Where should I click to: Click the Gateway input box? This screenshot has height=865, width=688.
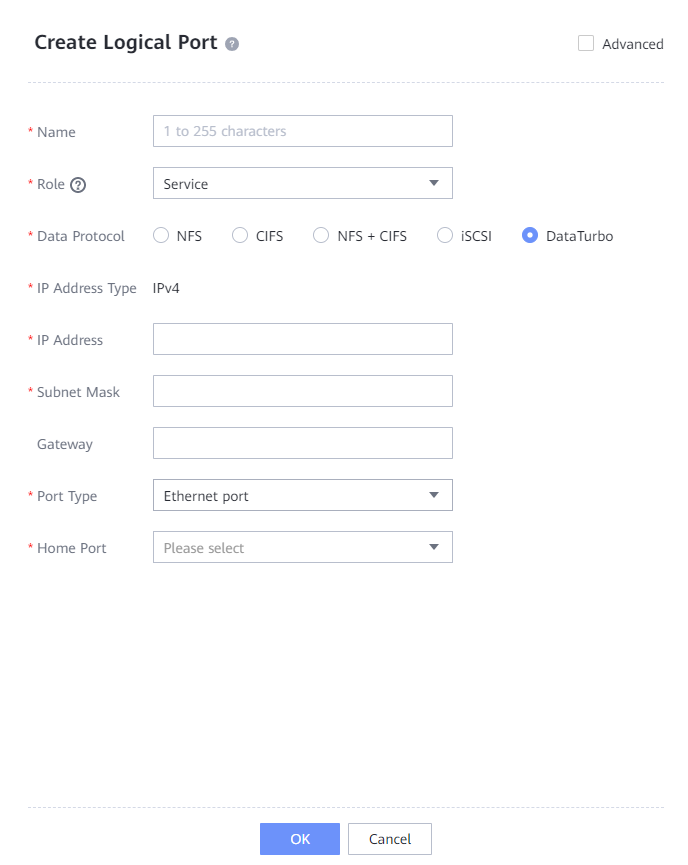302,443
